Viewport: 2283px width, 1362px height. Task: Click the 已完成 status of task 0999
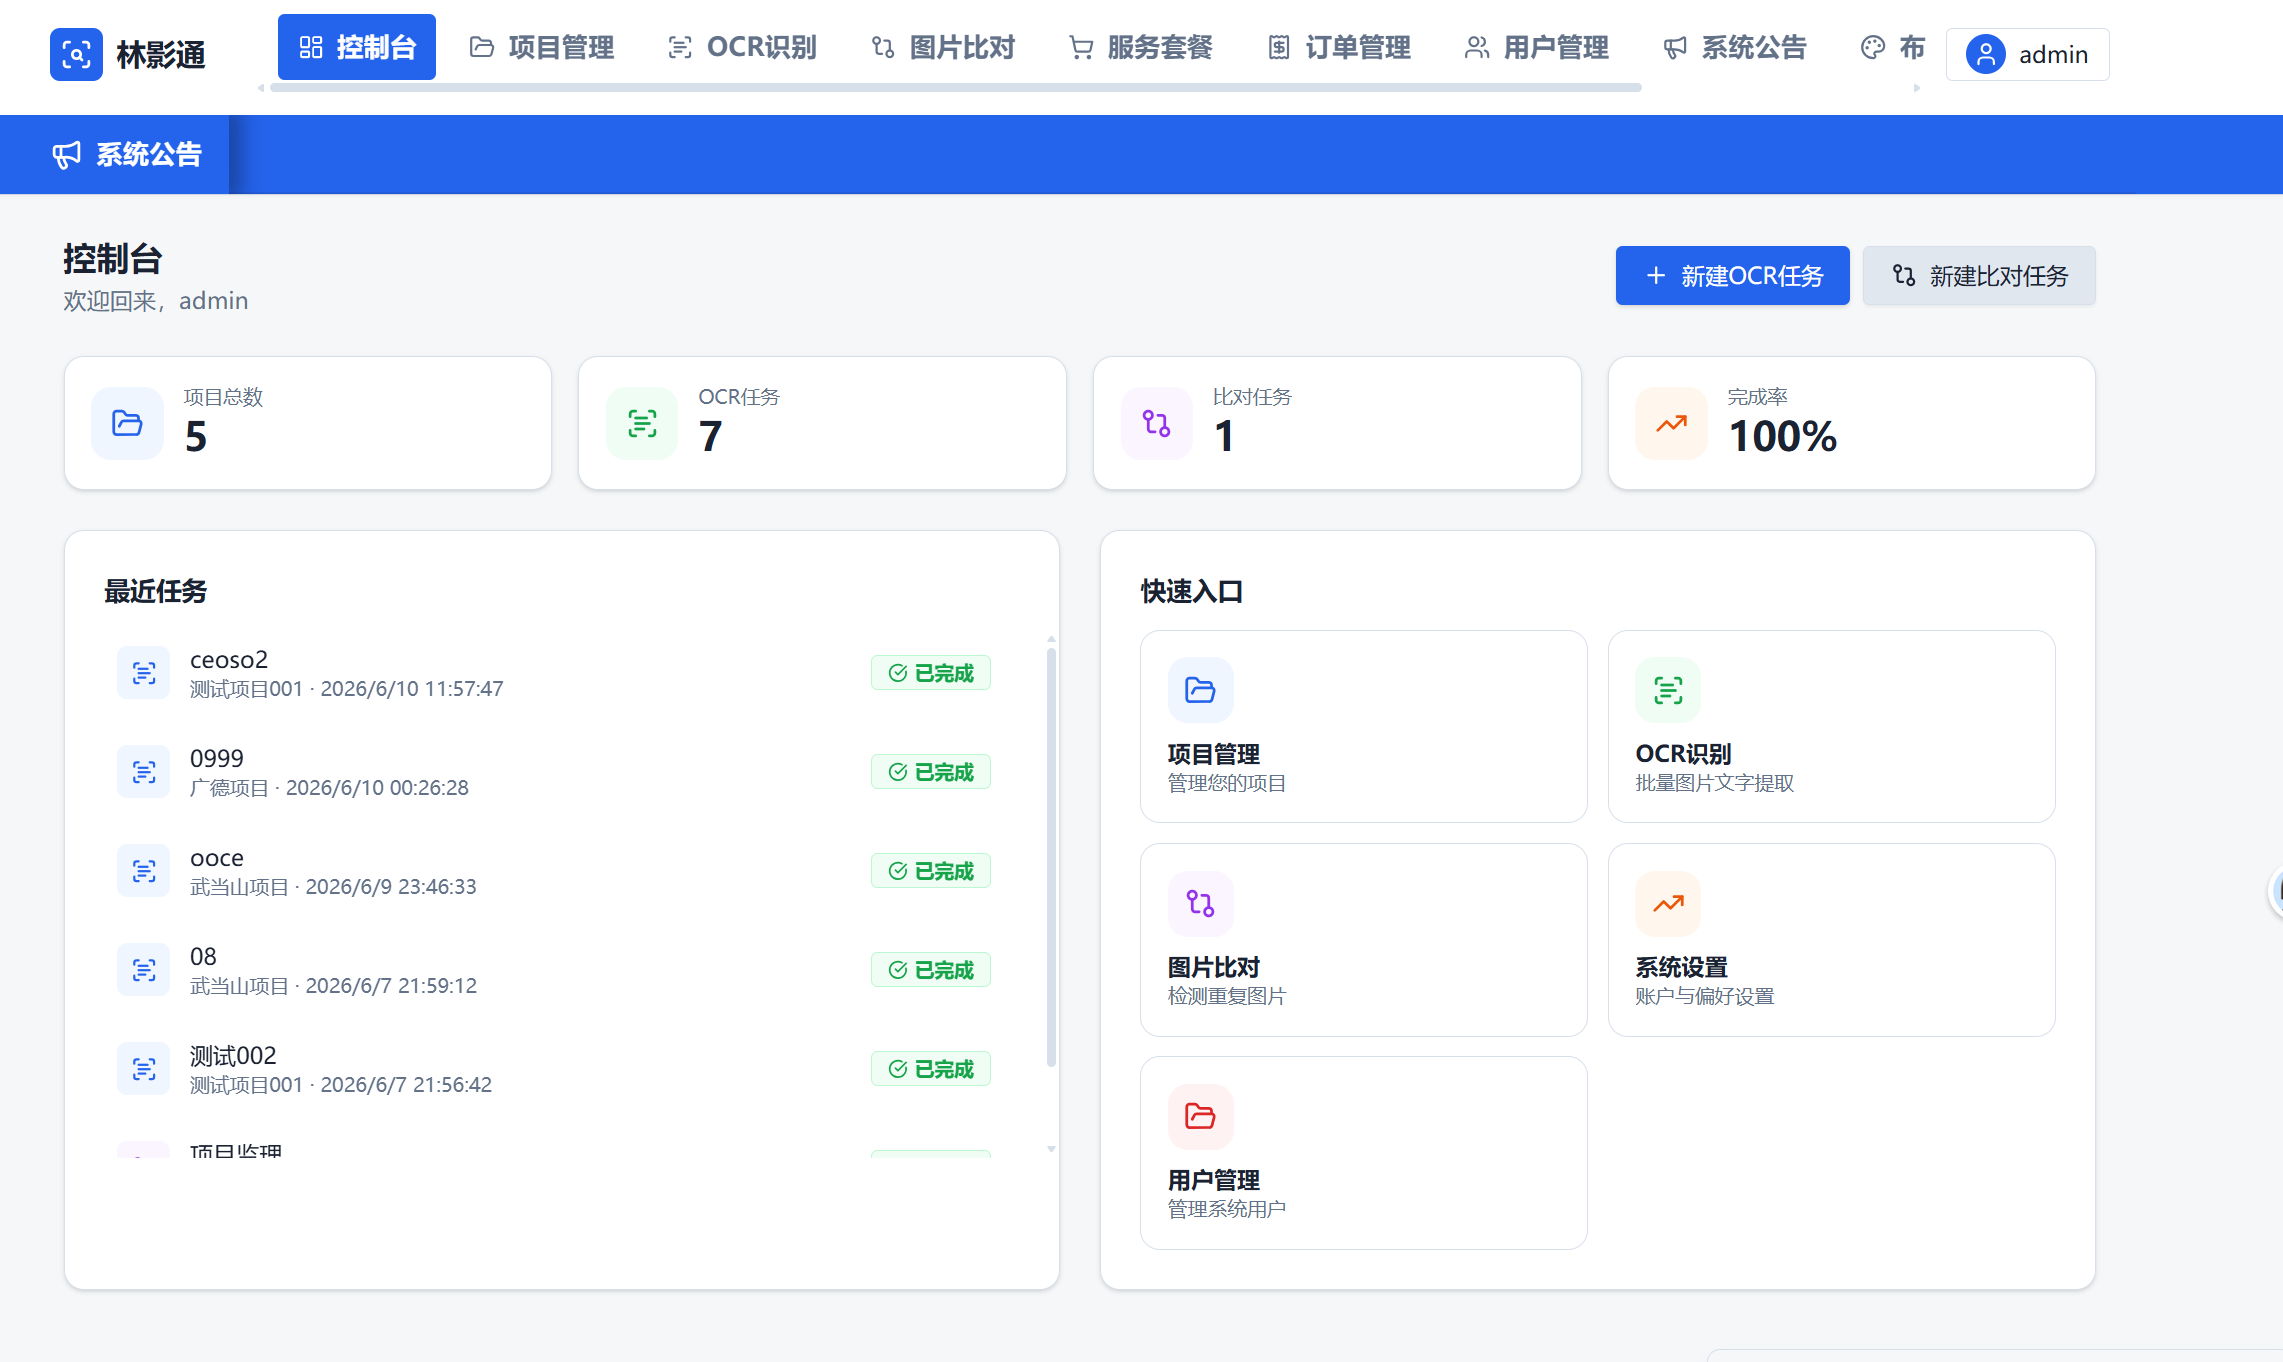(x=931, y=772)
